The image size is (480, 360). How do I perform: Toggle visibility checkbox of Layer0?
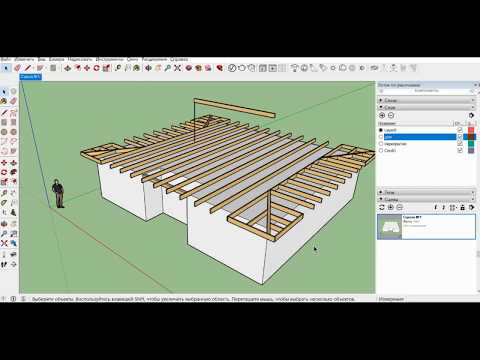click(x=460, y=130)
